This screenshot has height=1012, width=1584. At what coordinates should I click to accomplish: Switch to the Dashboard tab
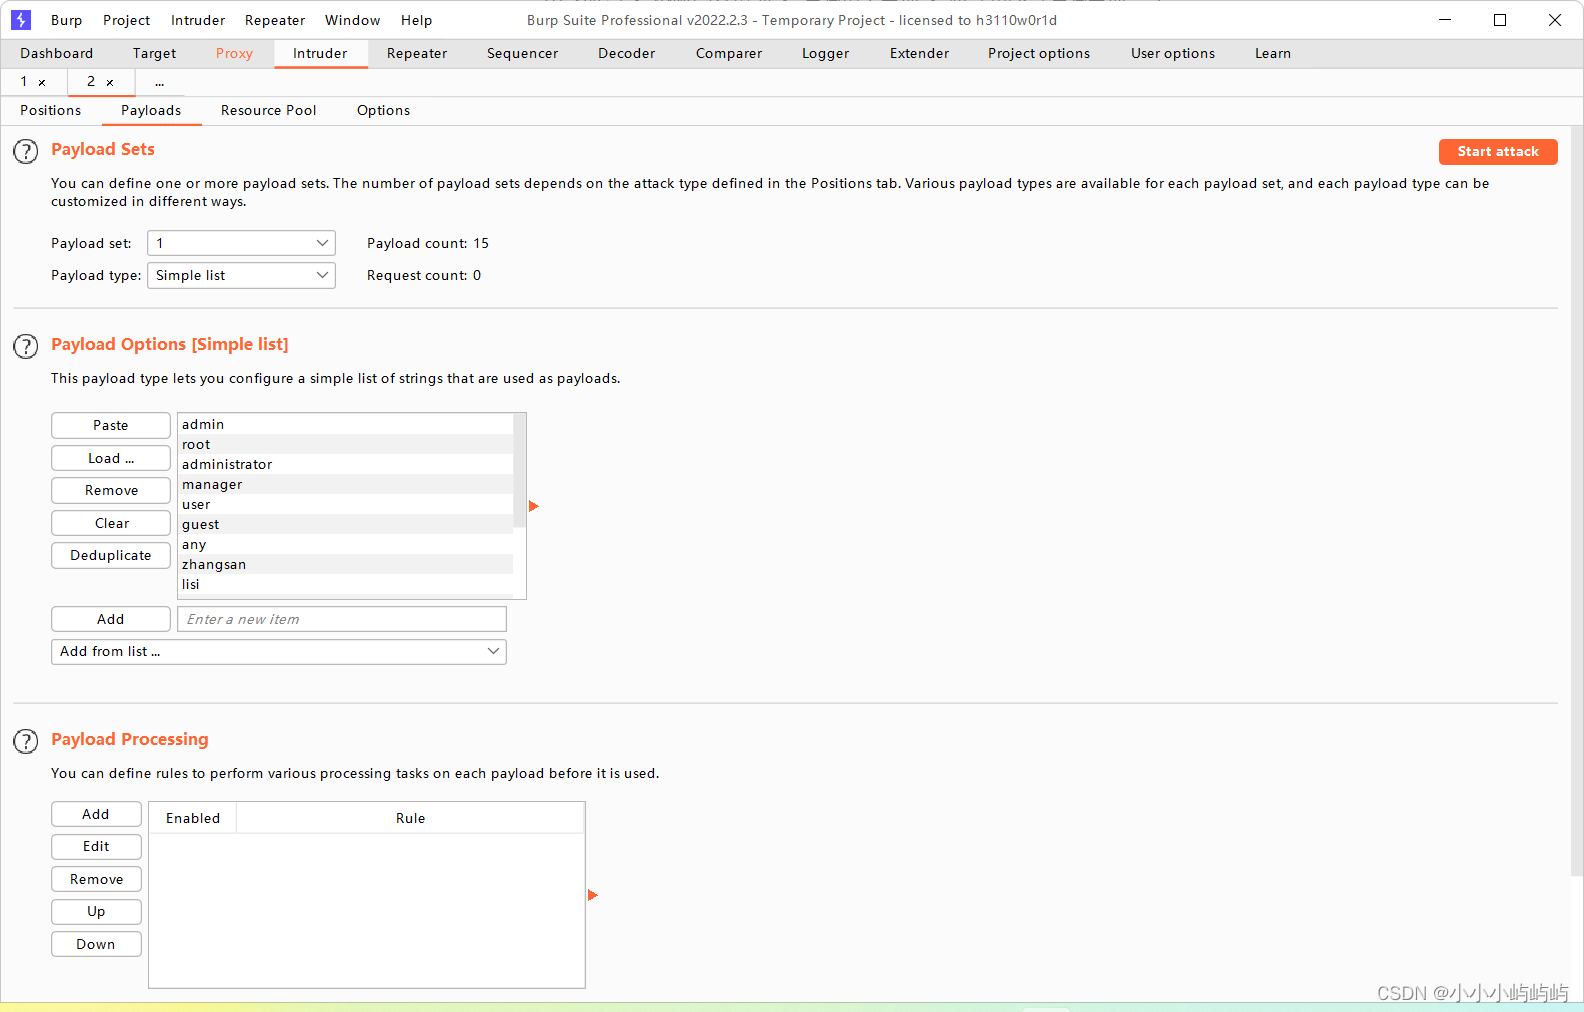56,53
